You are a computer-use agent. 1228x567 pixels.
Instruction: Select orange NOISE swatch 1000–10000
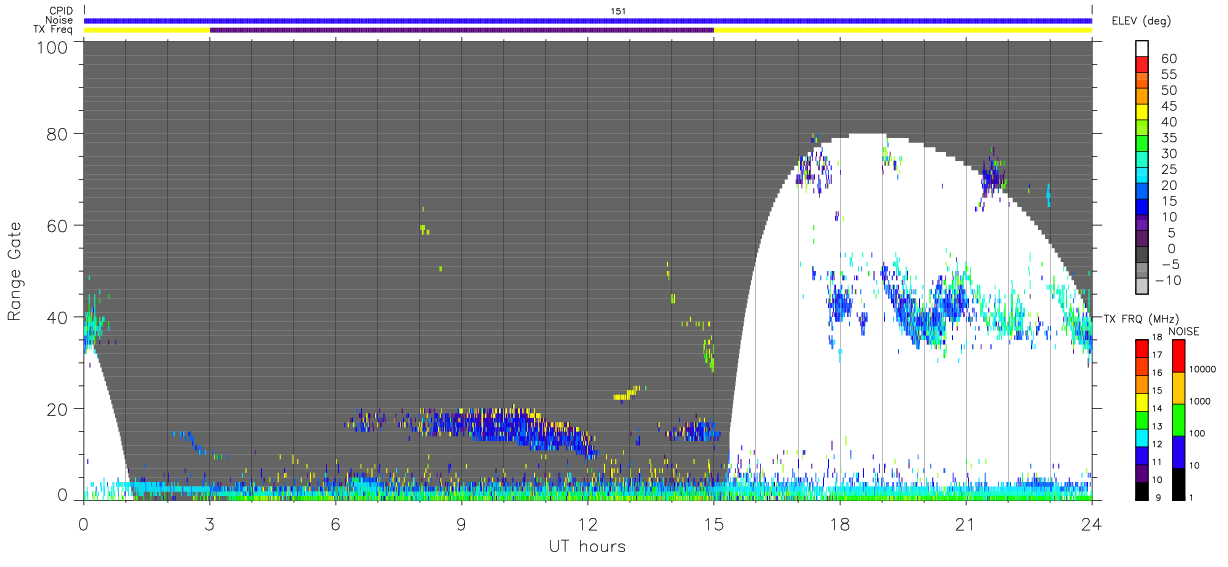tap(1177, 387)
